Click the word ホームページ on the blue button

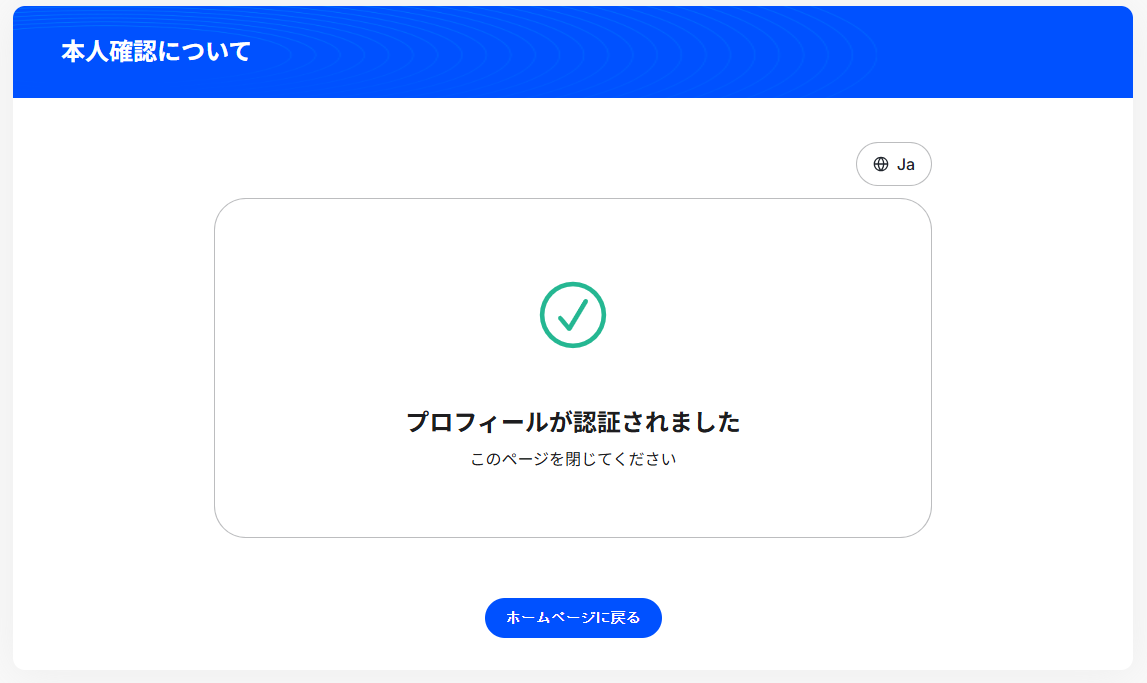pos(551,618)
